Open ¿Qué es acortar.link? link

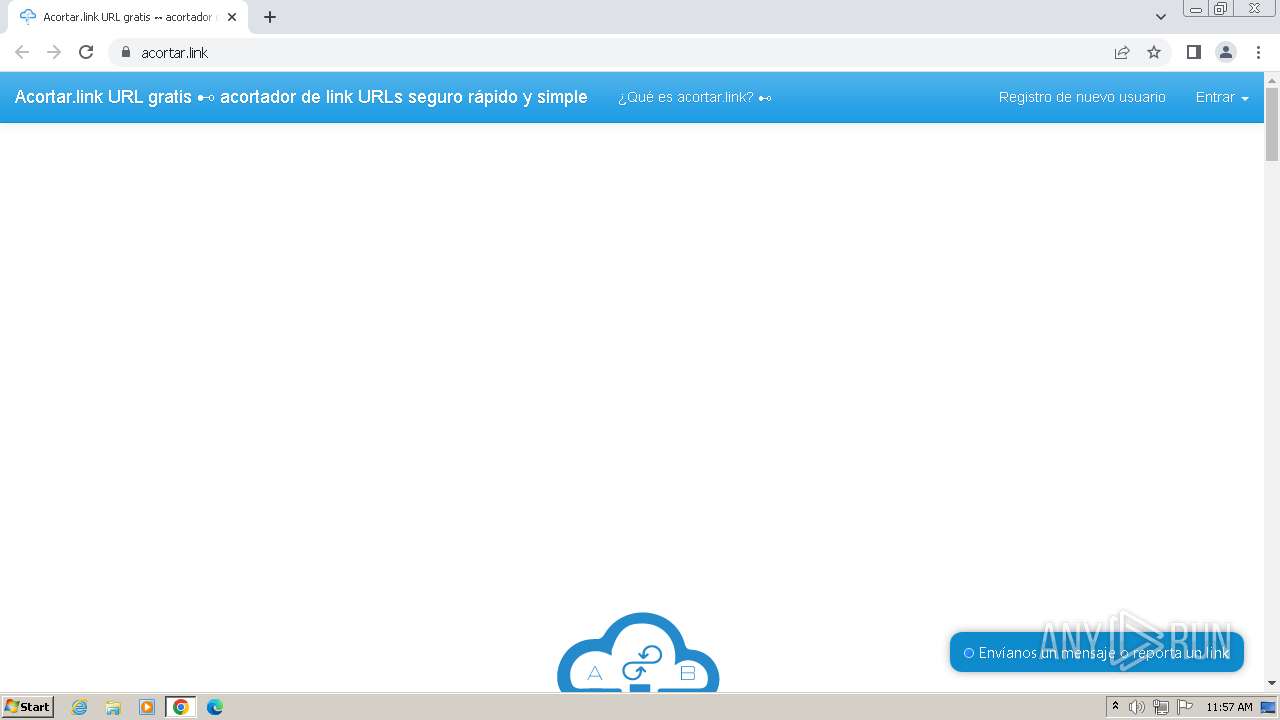694,97
